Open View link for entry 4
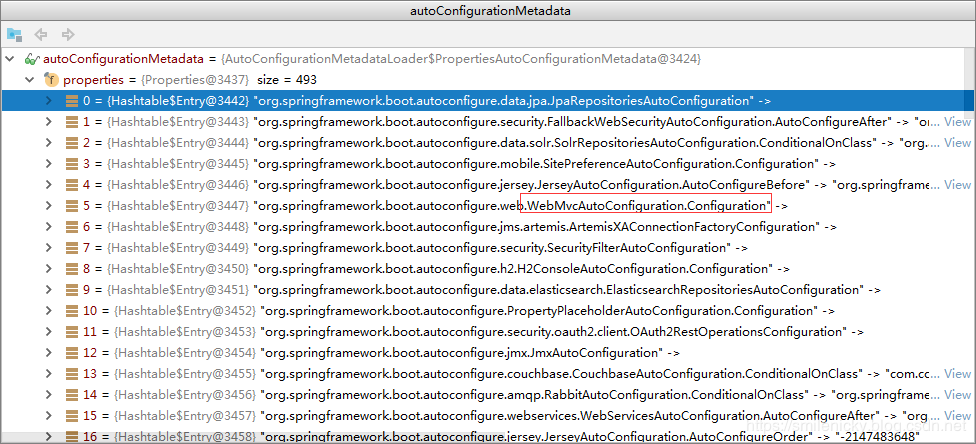This screenshot has height=444, width=976. coord(957,184)
